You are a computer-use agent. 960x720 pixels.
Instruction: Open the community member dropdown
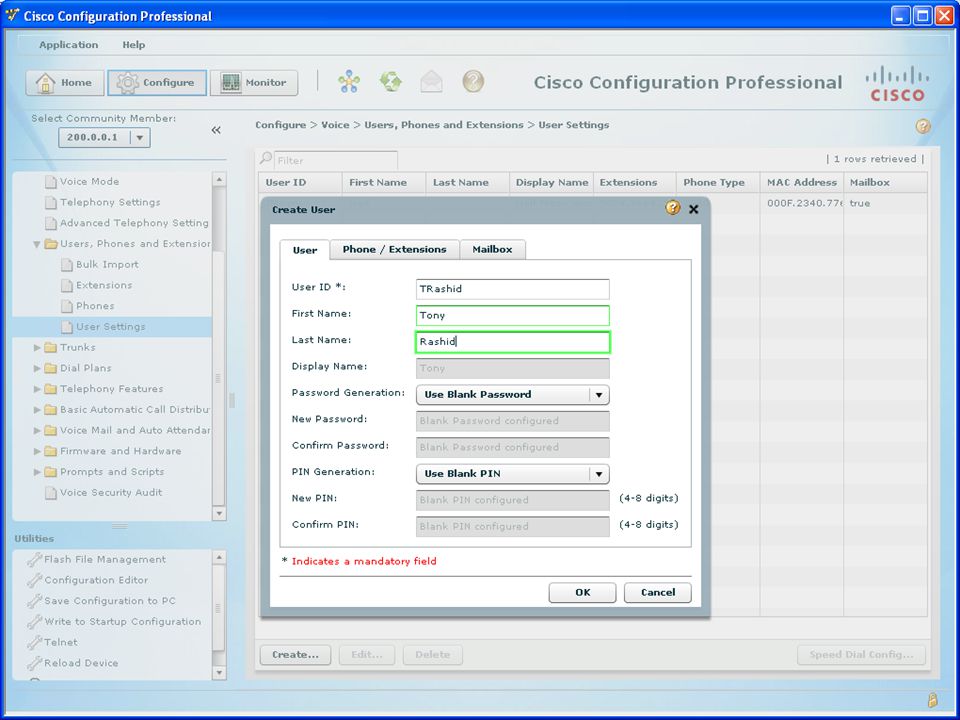click(140, 138)
